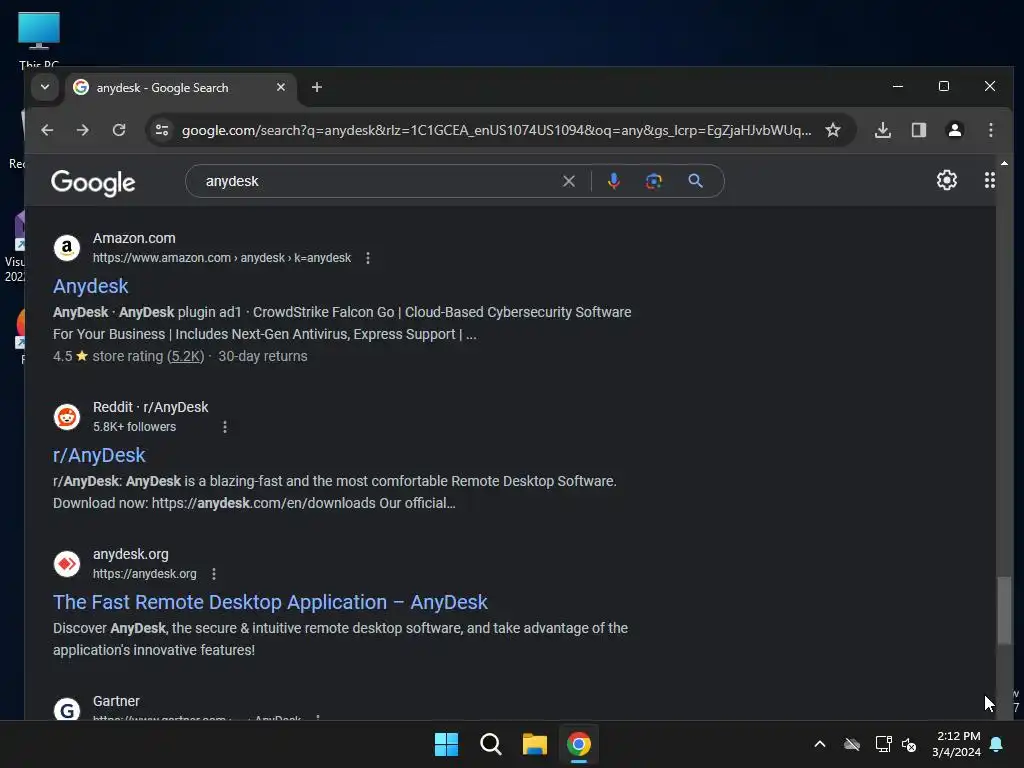Open new tab with plus button
Image resolution: width=1024 pixels, height=768 pixels.
pos(317,88)
